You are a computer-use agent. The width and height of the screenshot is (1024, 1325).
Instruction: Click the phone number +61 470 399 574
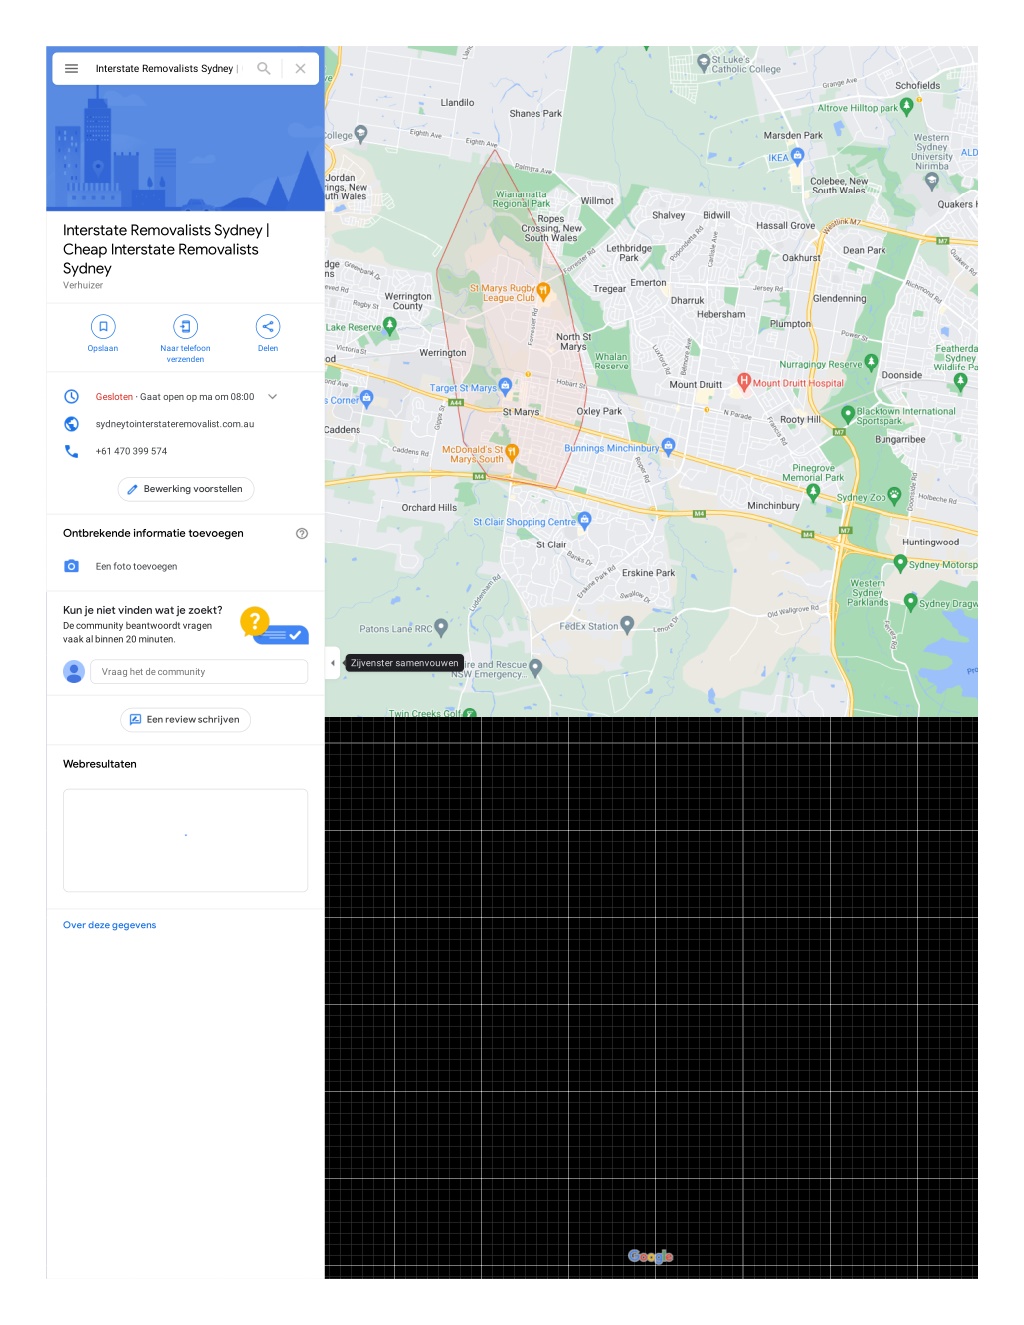pyautogui.click(x=131, y=451)
